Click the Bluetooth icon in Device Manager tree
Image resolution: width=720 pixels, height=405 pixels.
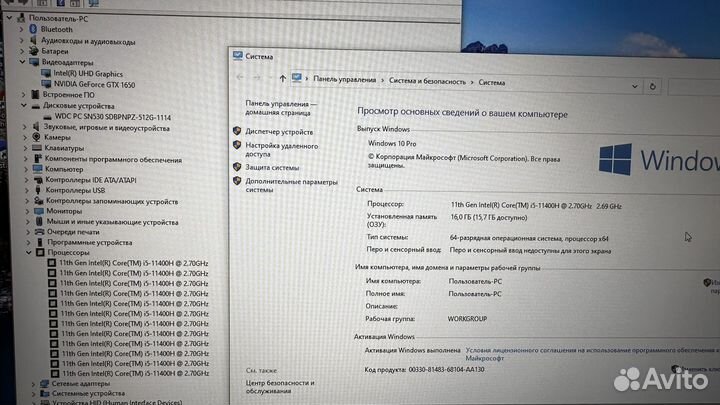[33, 29]
